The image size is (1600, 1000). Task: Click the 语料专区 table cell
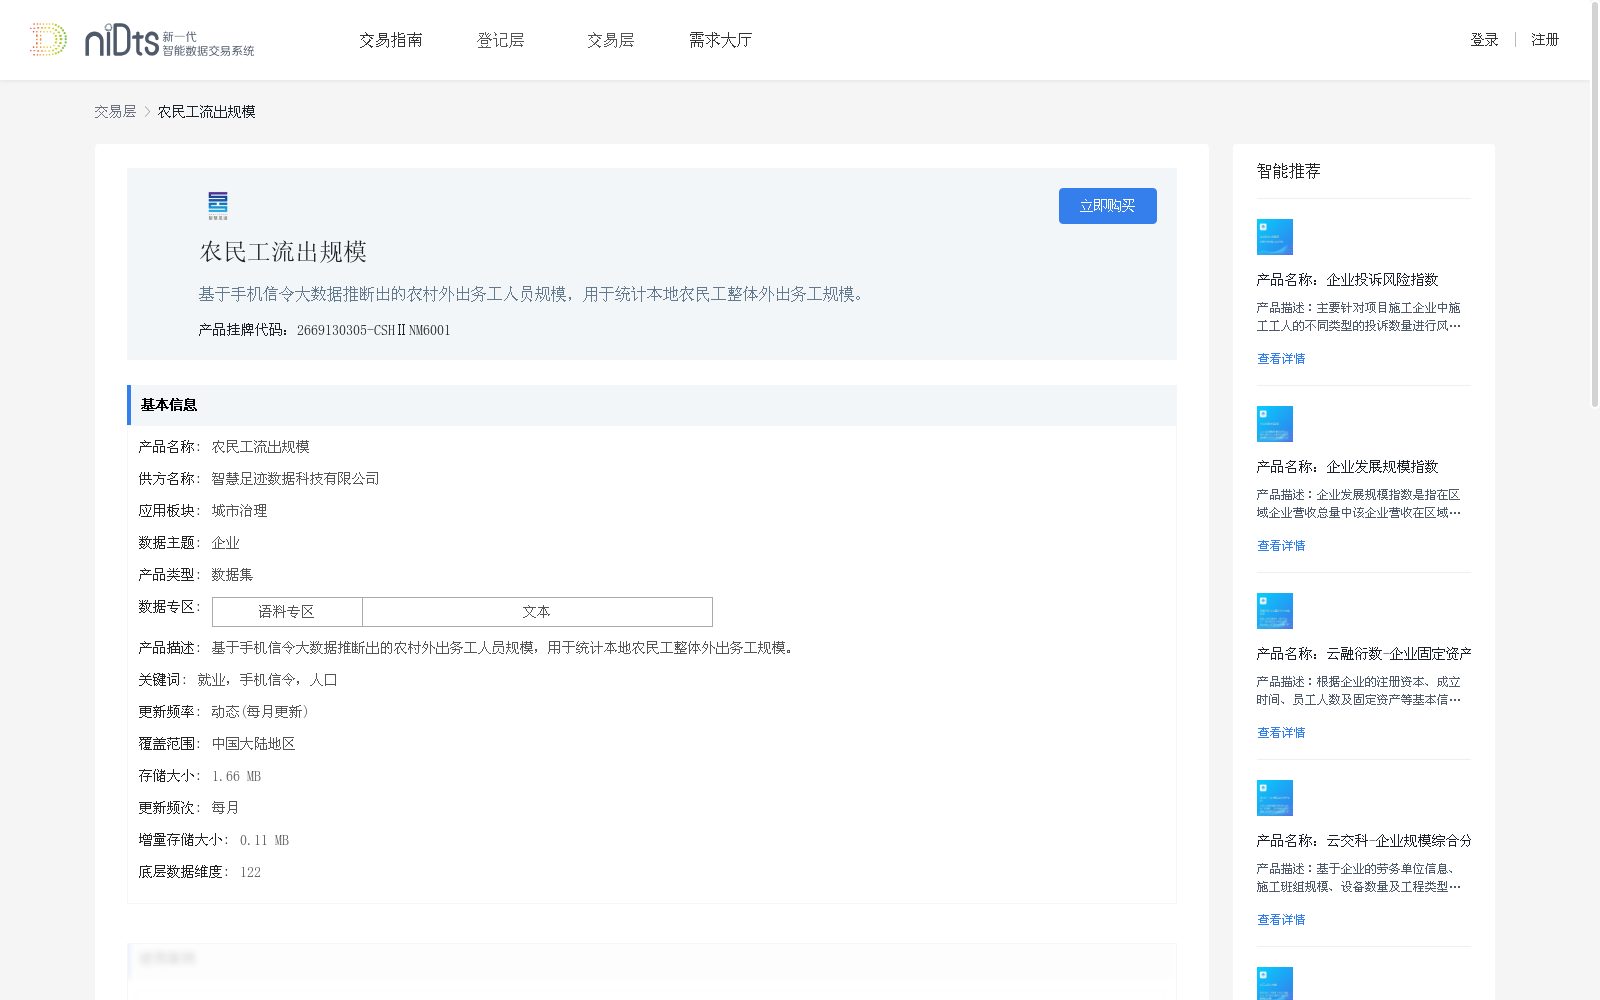287,612
